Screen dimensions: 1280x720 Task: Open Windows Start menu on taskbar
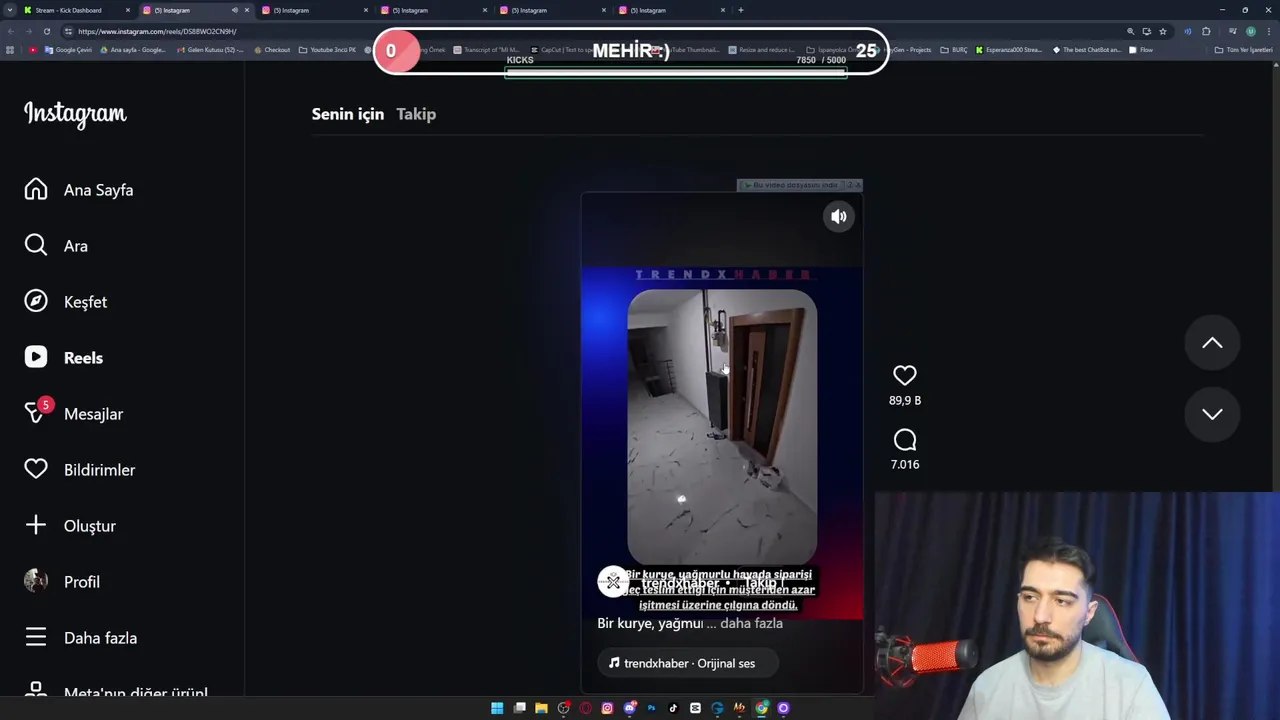point(497,708)
